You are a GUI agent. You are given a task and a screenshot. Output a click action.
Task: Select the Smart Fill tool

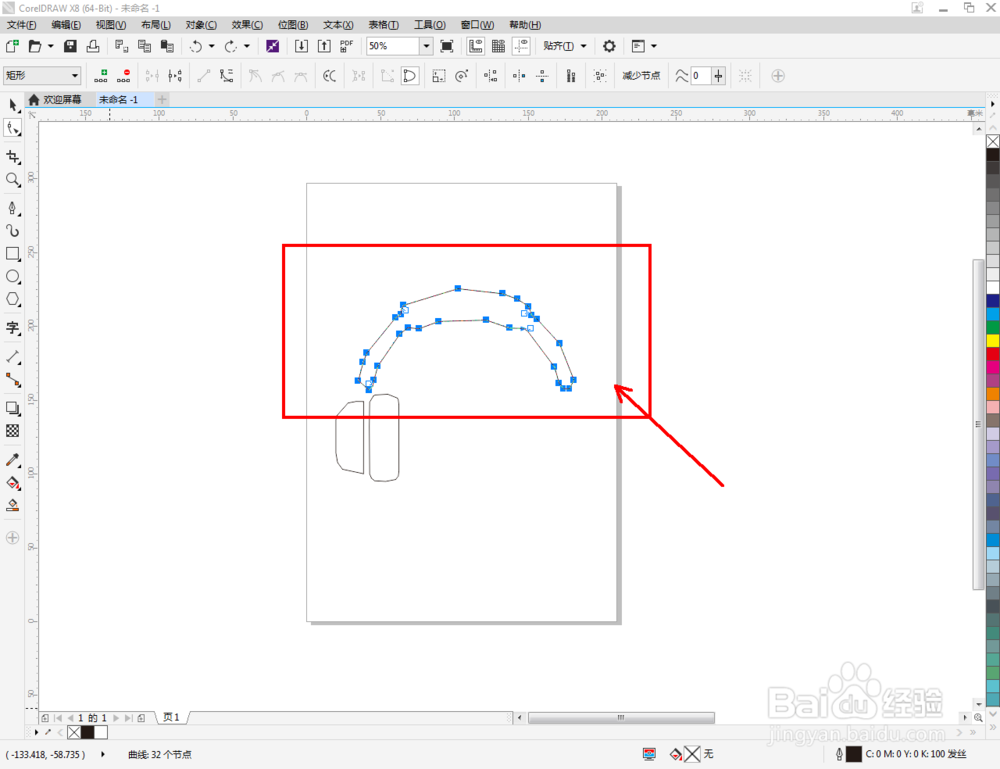coord(13,506)
